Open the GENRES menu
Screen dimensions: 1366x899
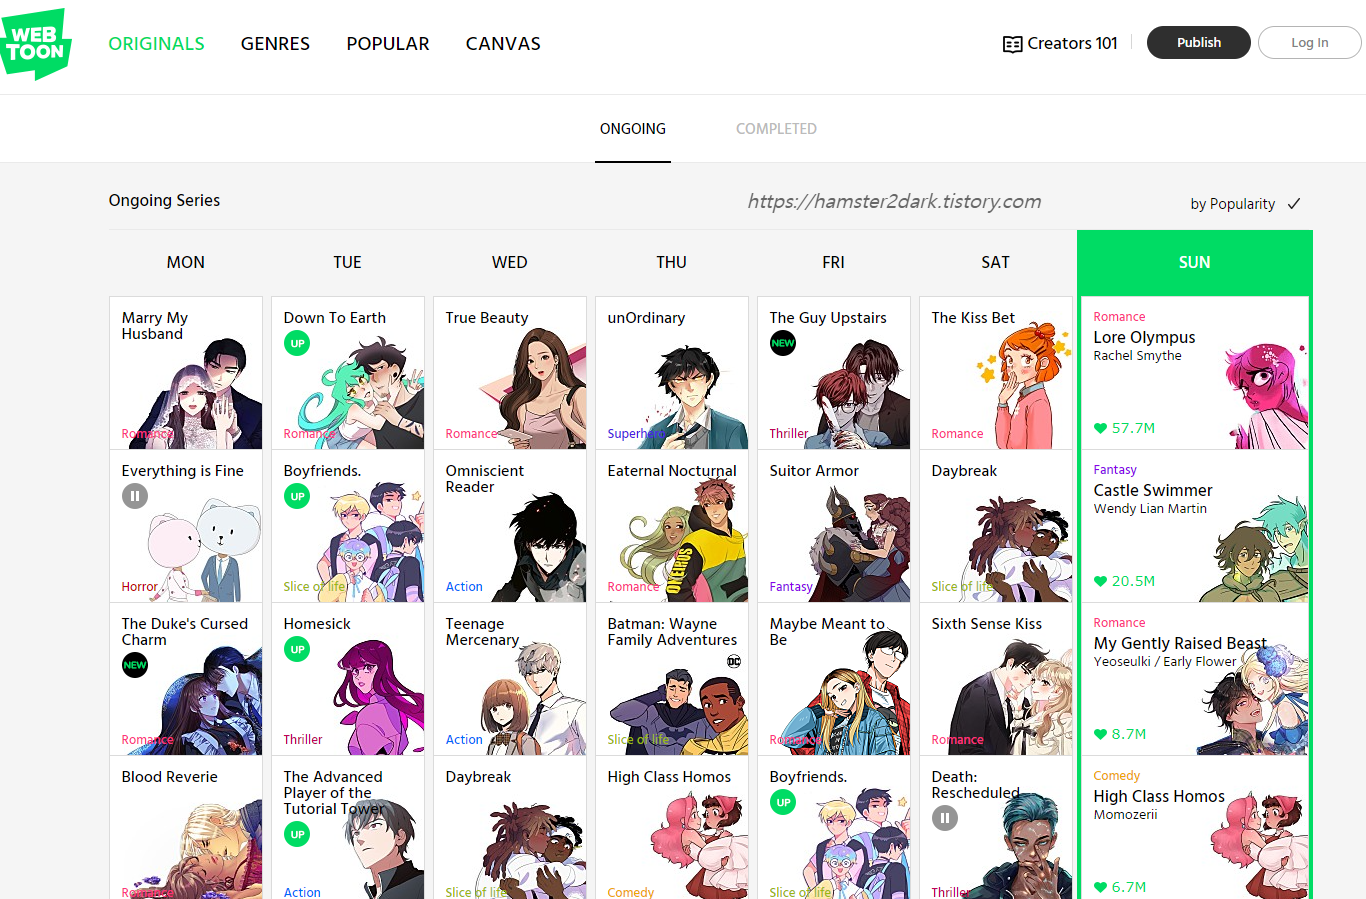pyautogui.click(x=275, y=44)
